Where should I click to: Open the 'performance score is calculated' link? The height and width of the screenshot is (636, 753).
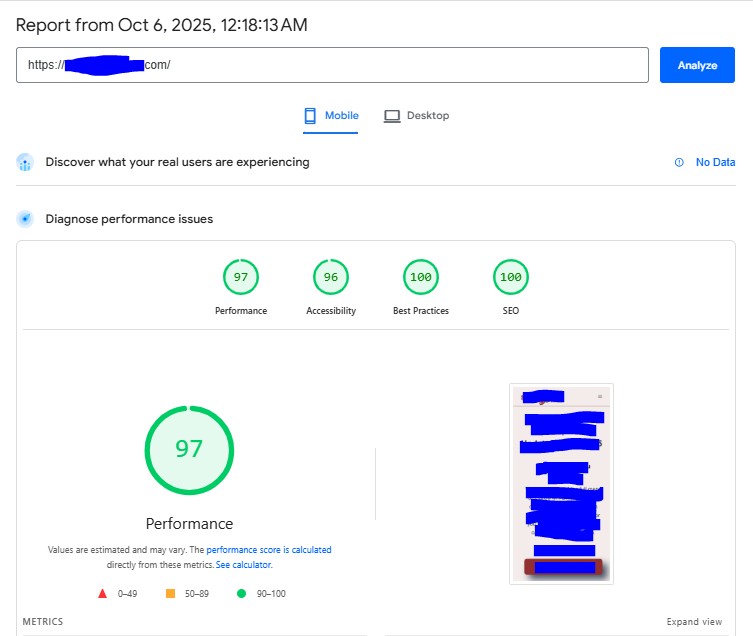(x=269, y=550)
